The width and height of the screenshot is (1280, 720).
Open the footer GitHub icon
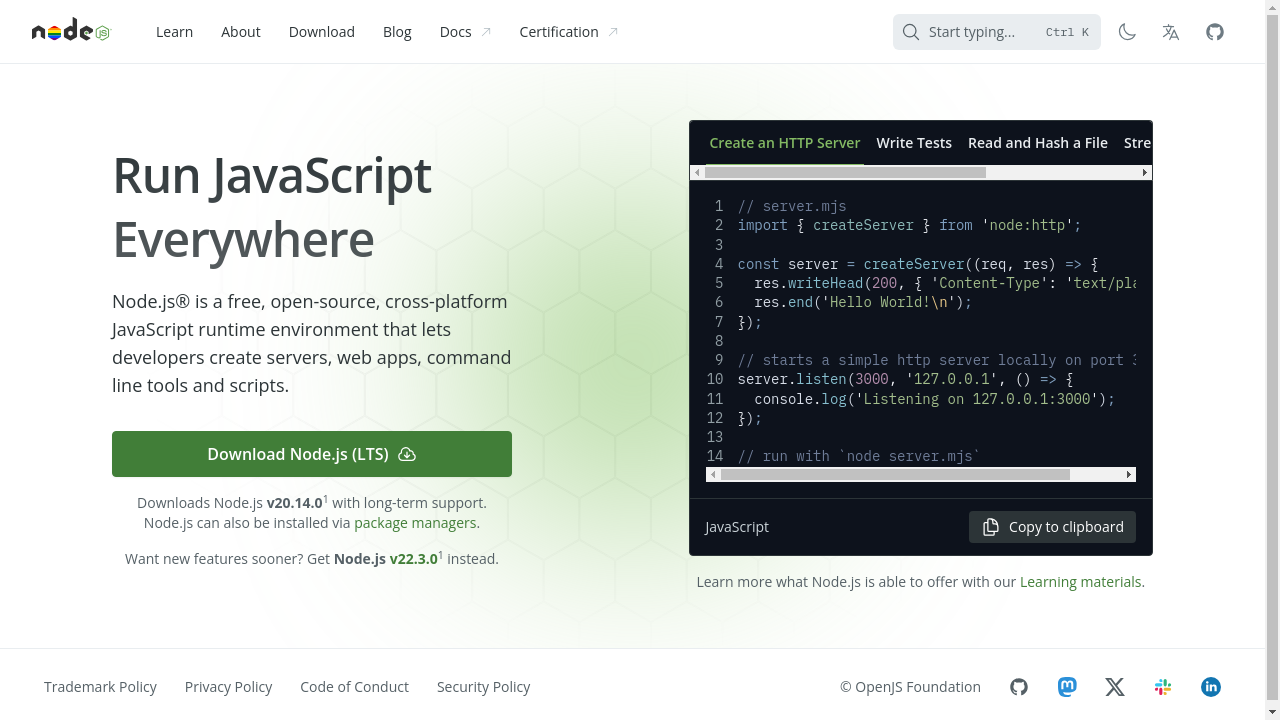tap(1018, 687)
